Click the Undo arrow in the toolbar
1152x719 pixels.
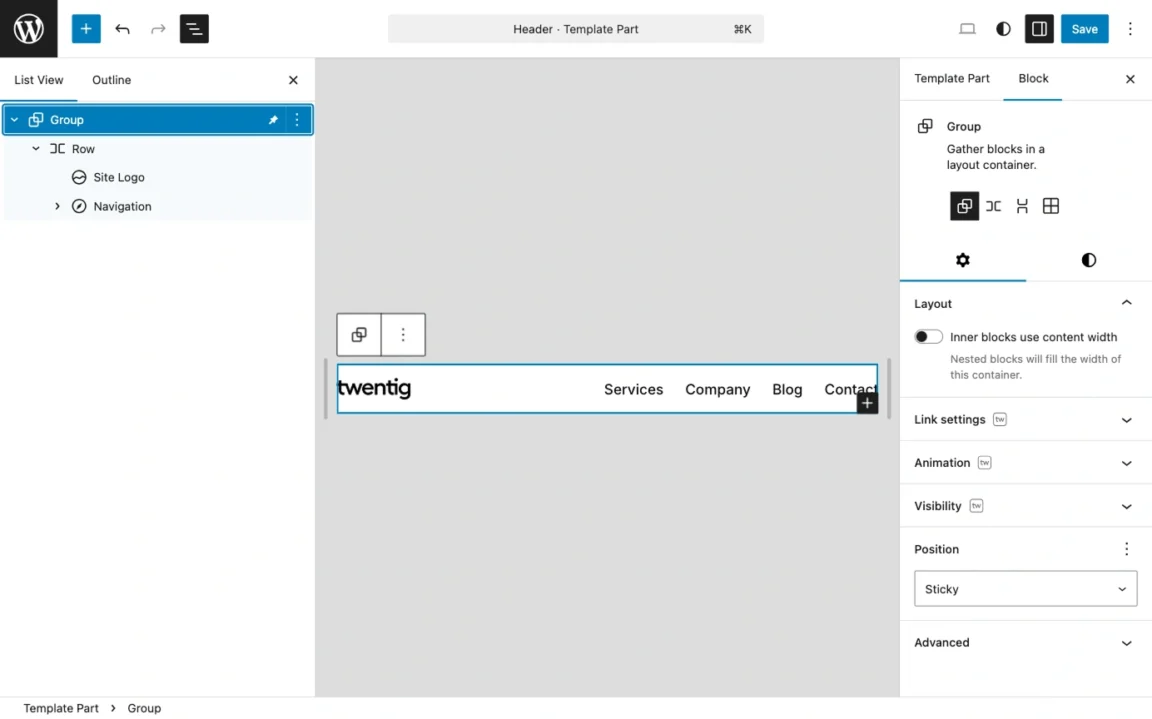click(x=122, y=29)
